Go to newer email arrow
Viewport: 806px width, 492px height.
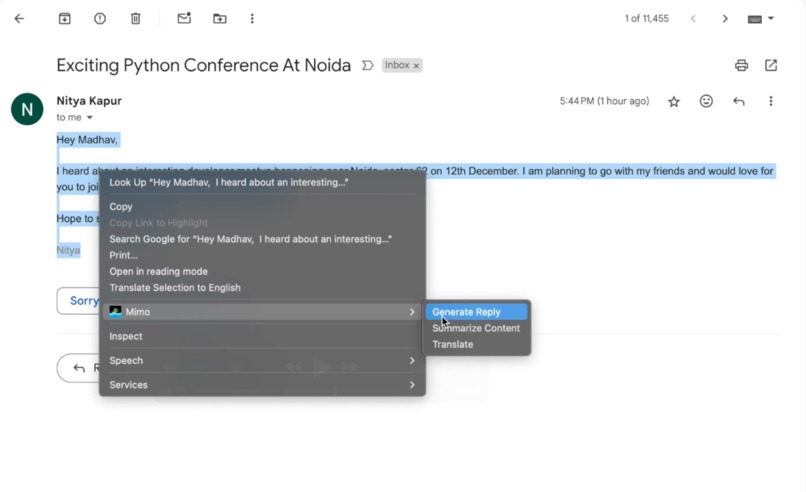click(693, 19)
